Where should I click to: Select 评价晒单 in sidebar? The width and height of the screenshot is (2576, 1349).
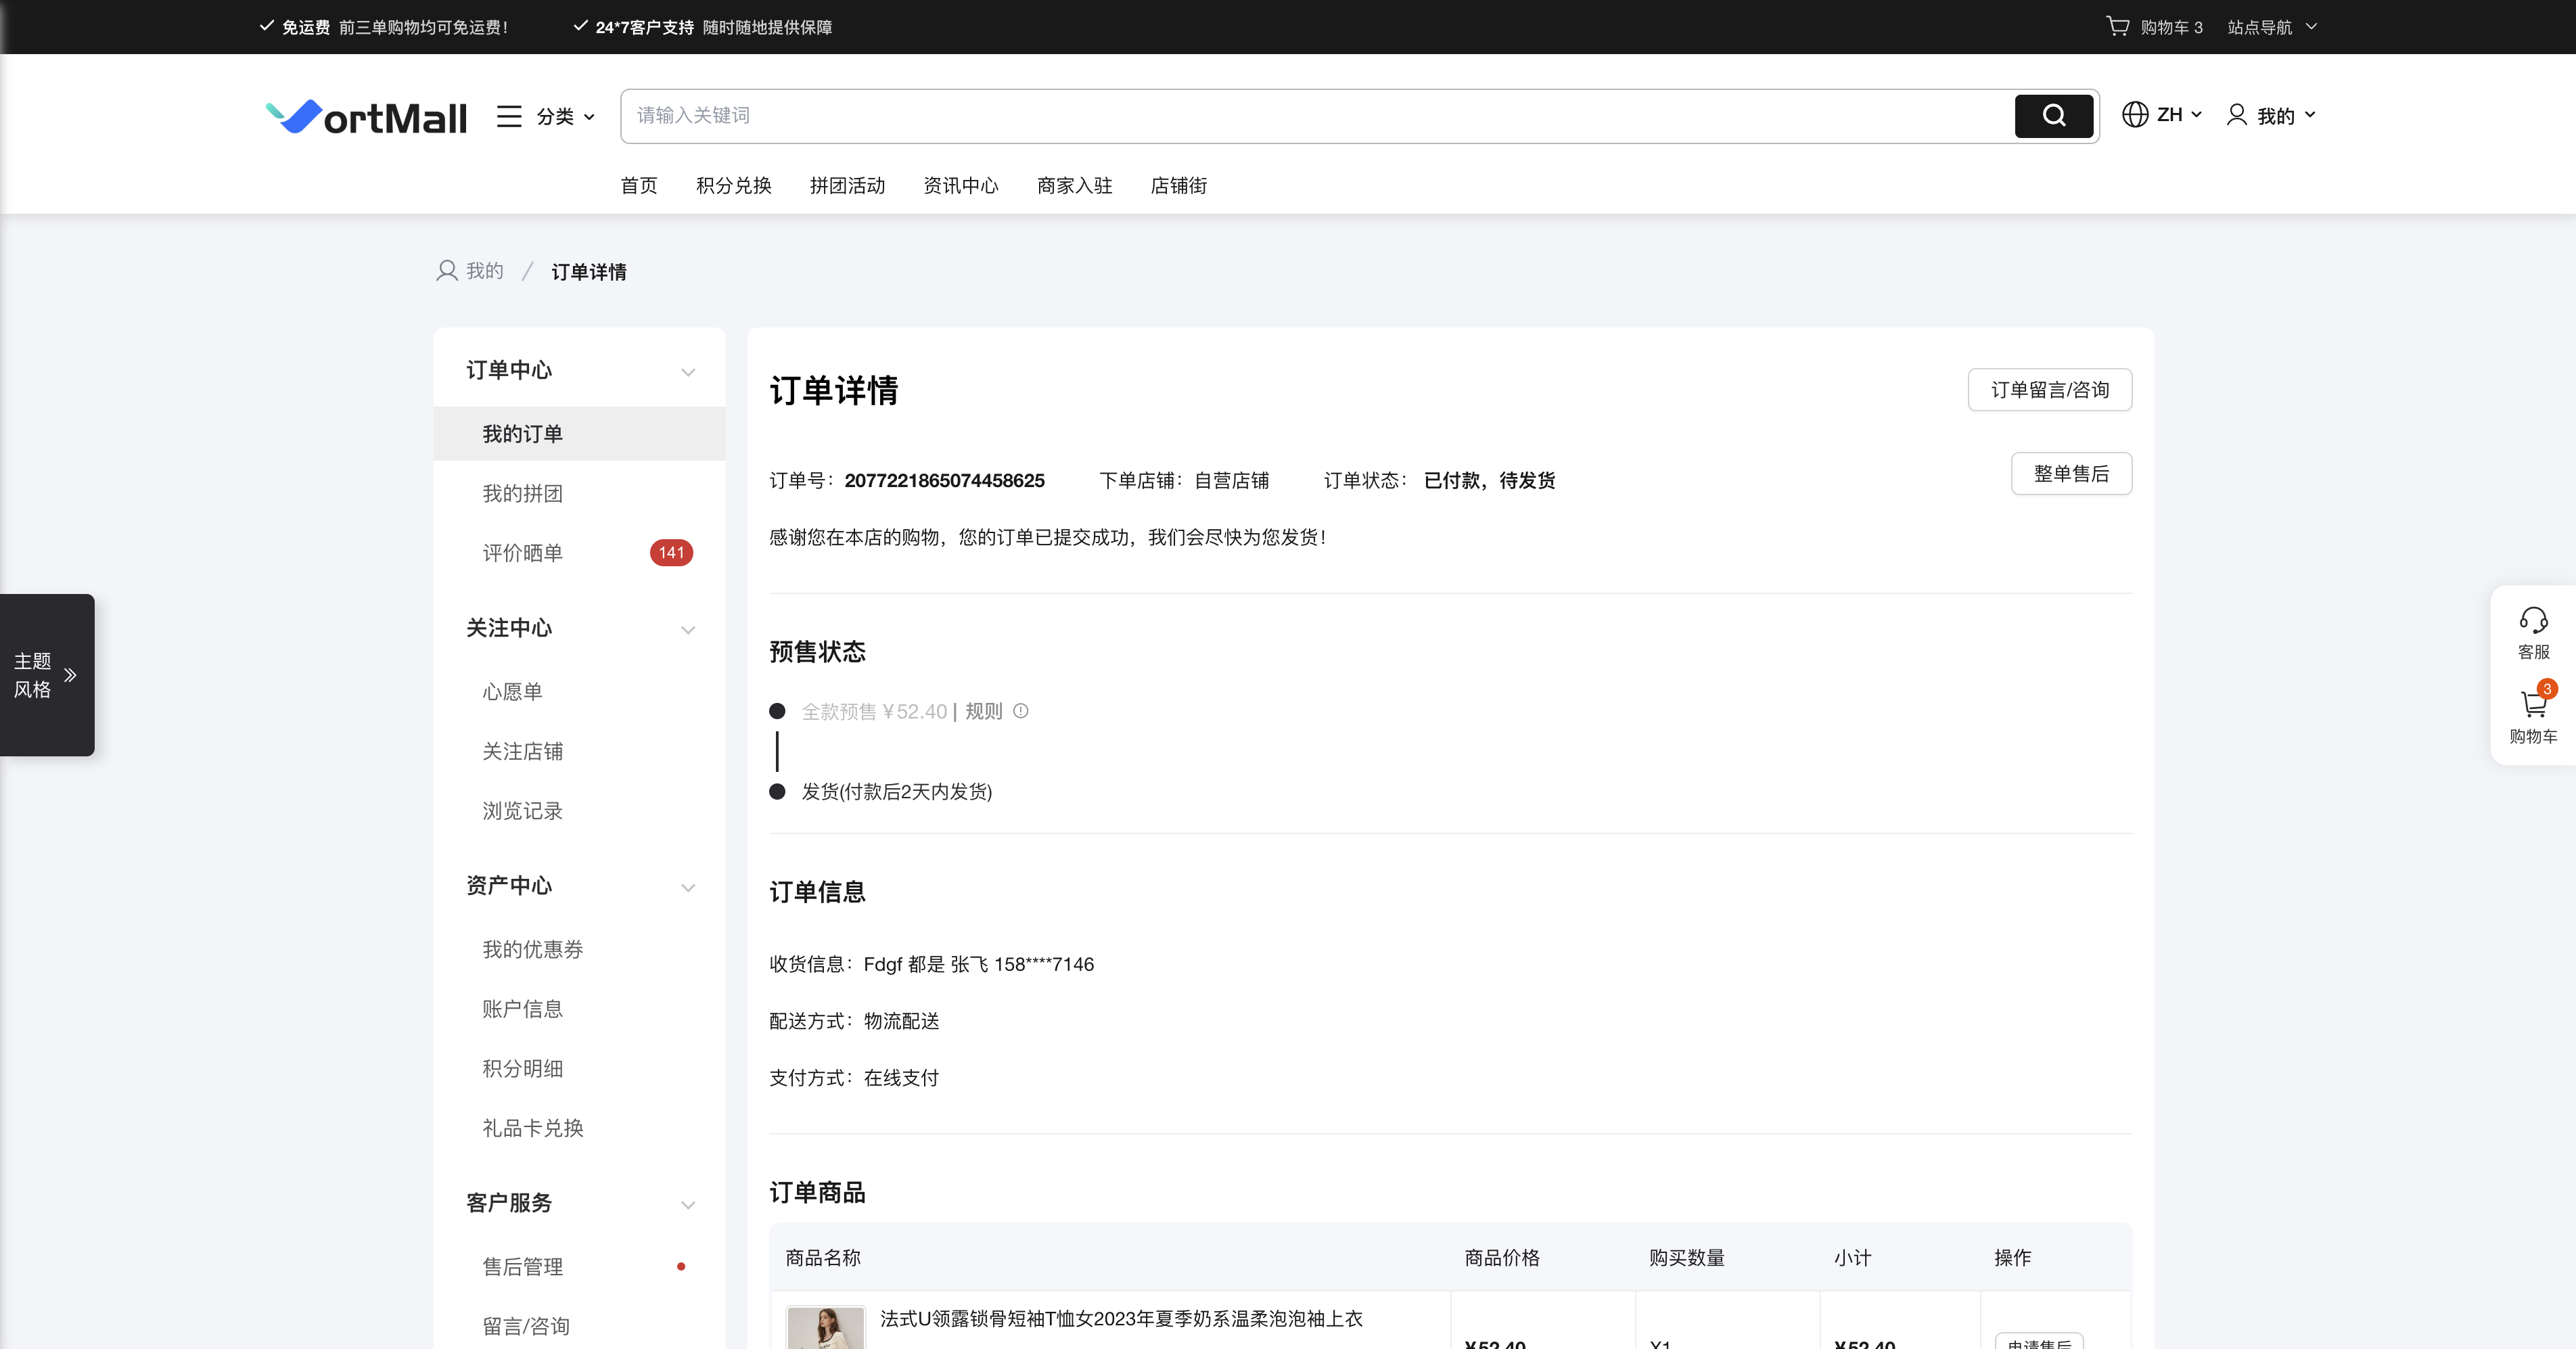pyautogui.click(x=523, y=553)
